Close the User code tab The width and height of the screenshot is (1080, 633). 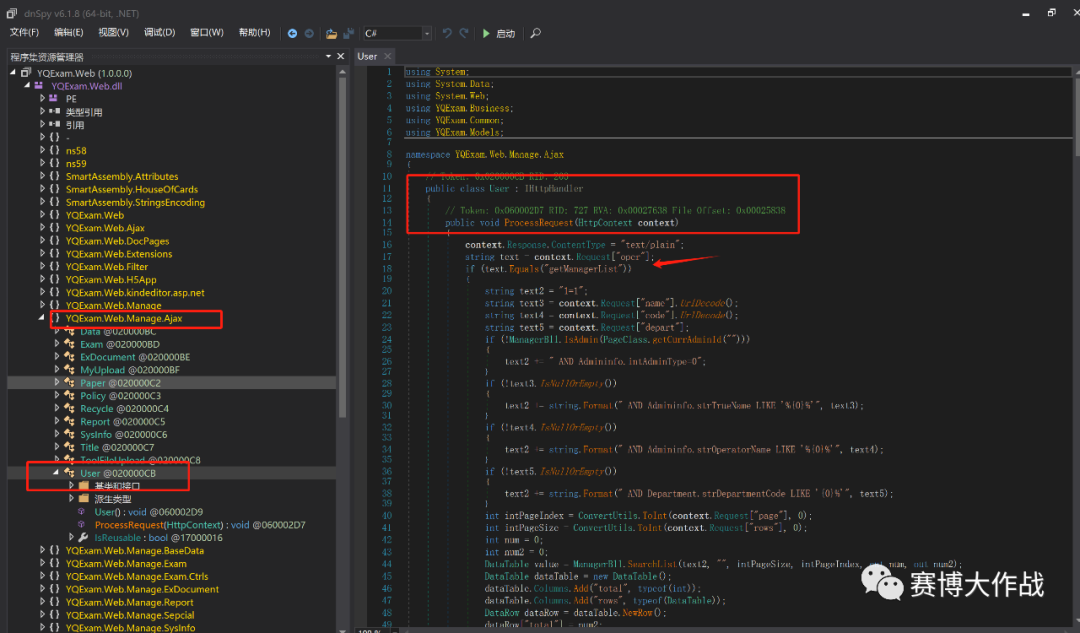point(389,57)
